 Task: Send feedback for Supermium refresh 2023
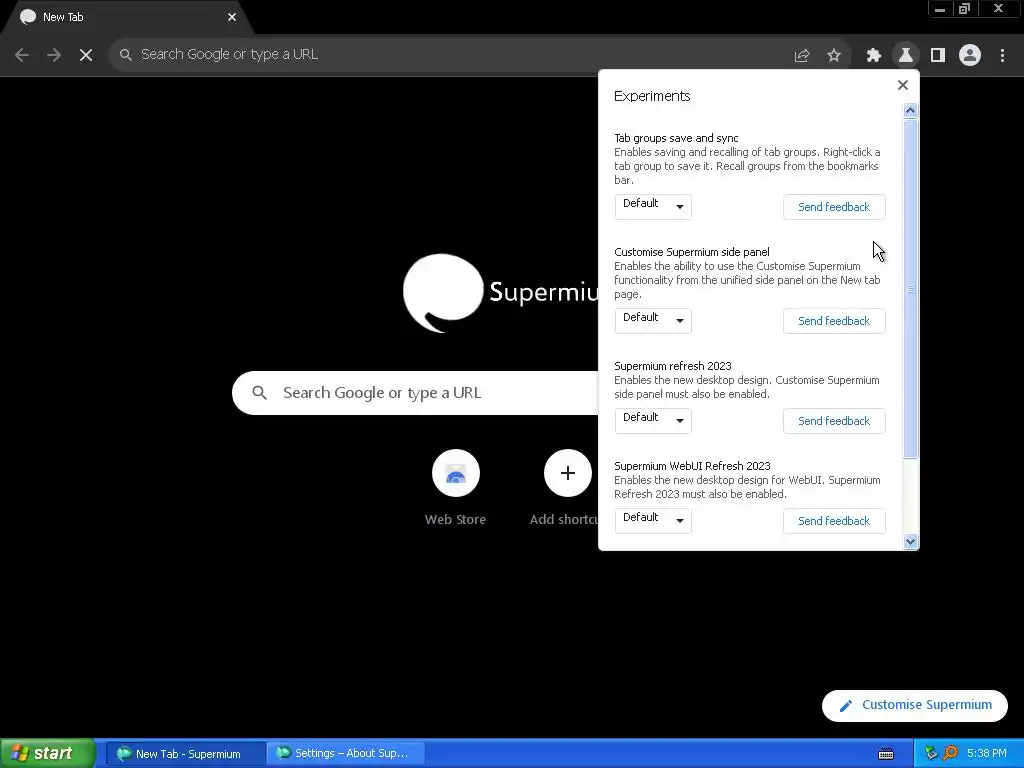click(x=834, y=421)
